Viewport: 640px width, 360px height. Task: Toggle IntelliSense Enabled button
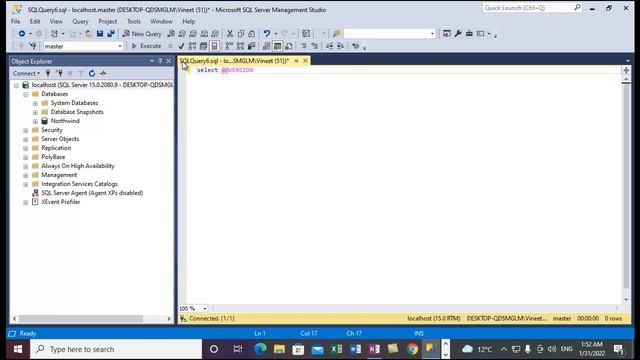pyautogui.click(x=214, y=46)
